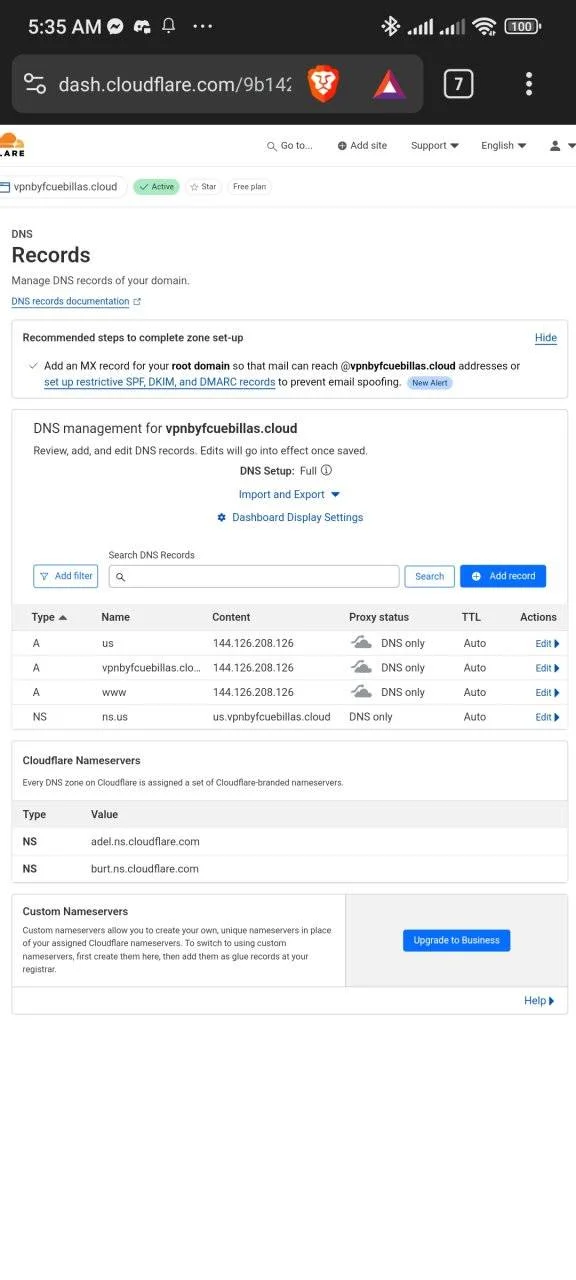Open the browser three-dot menu

529,84
